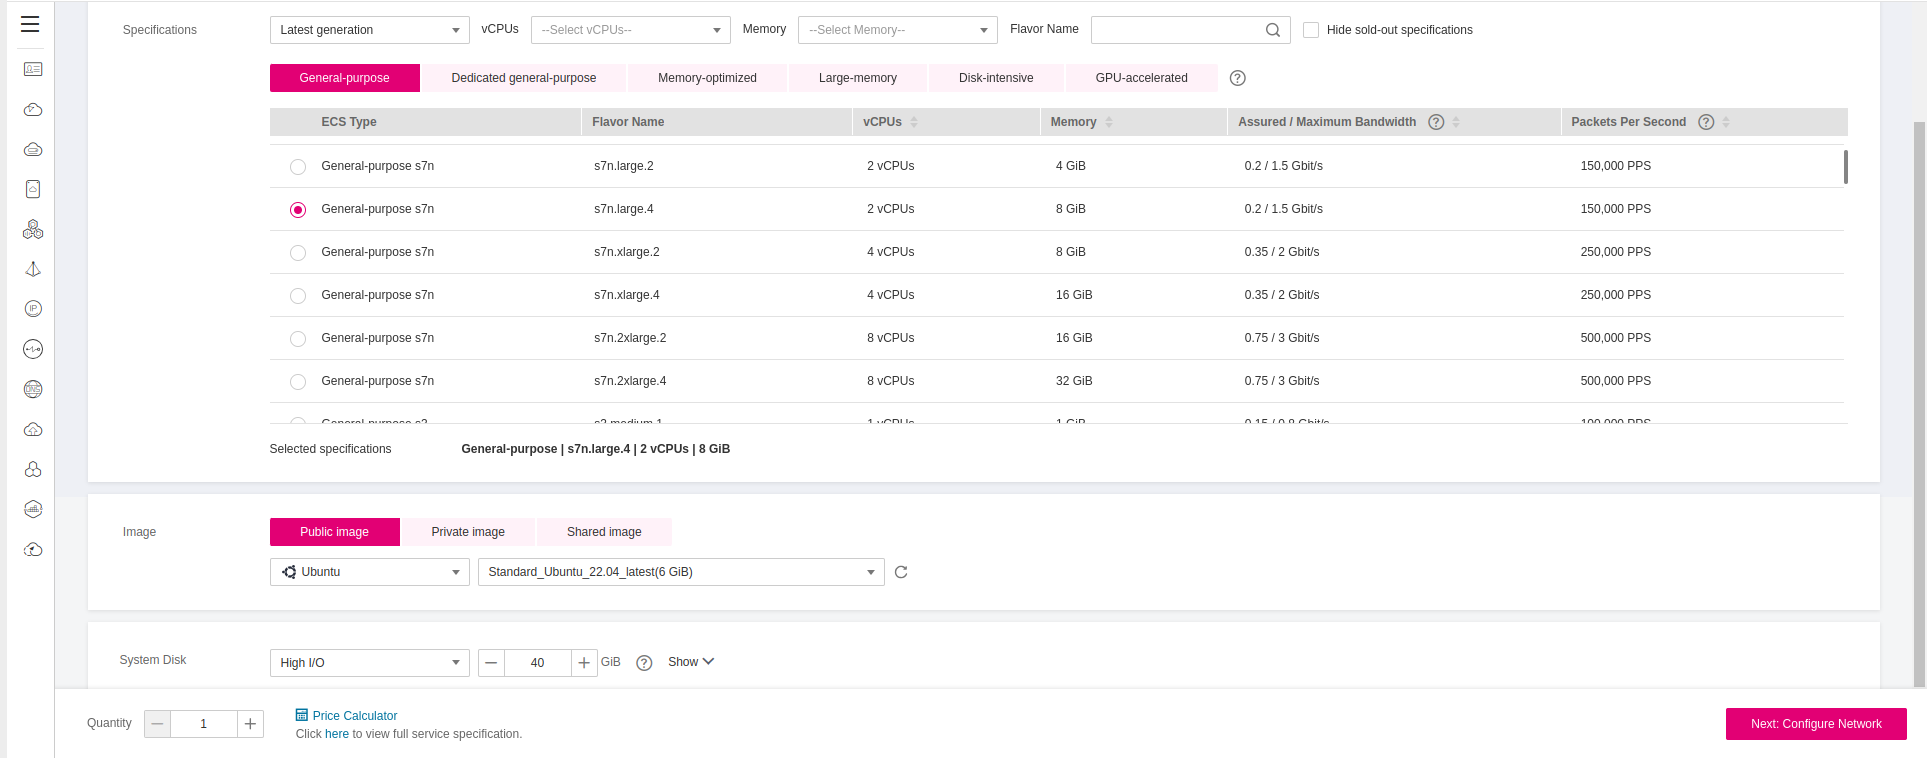The height and width of the screenshot is (758, 1927).
Task: Click the Elastic IP sidebar icon
Action: pyautogui.click(x=33, y=309)
